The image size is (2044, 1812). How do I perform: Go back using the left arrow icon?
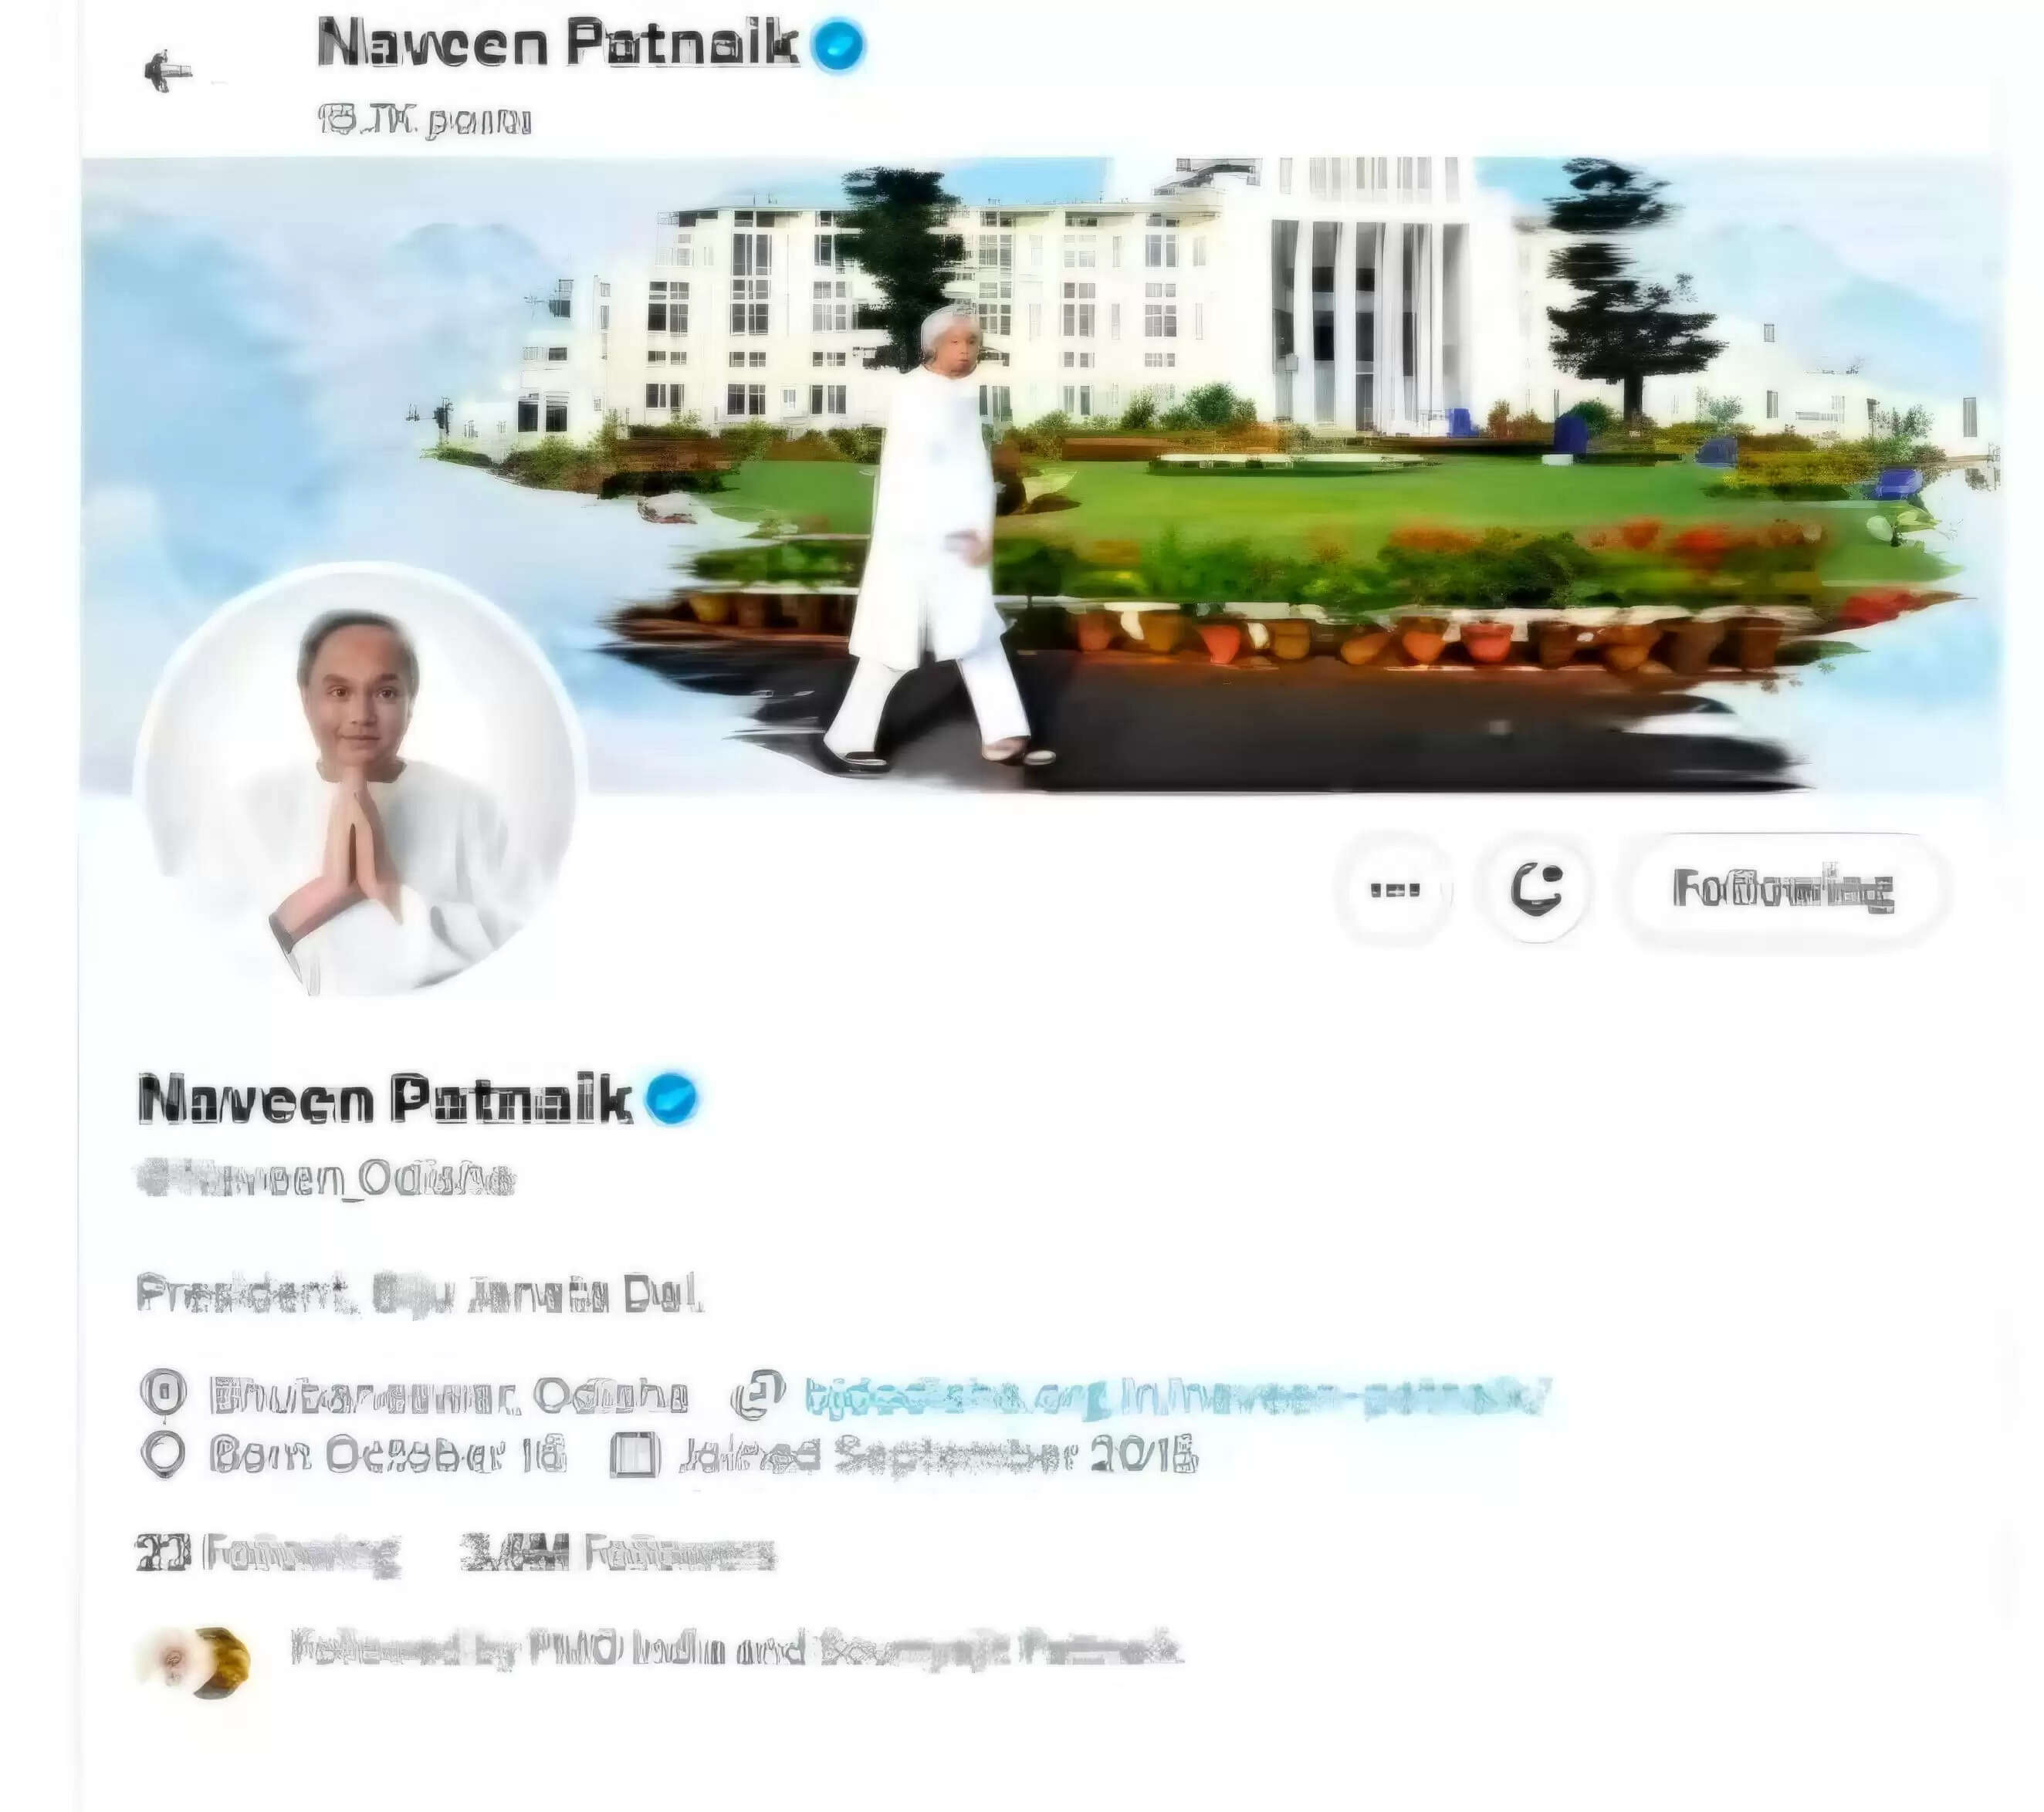point(167,71)
